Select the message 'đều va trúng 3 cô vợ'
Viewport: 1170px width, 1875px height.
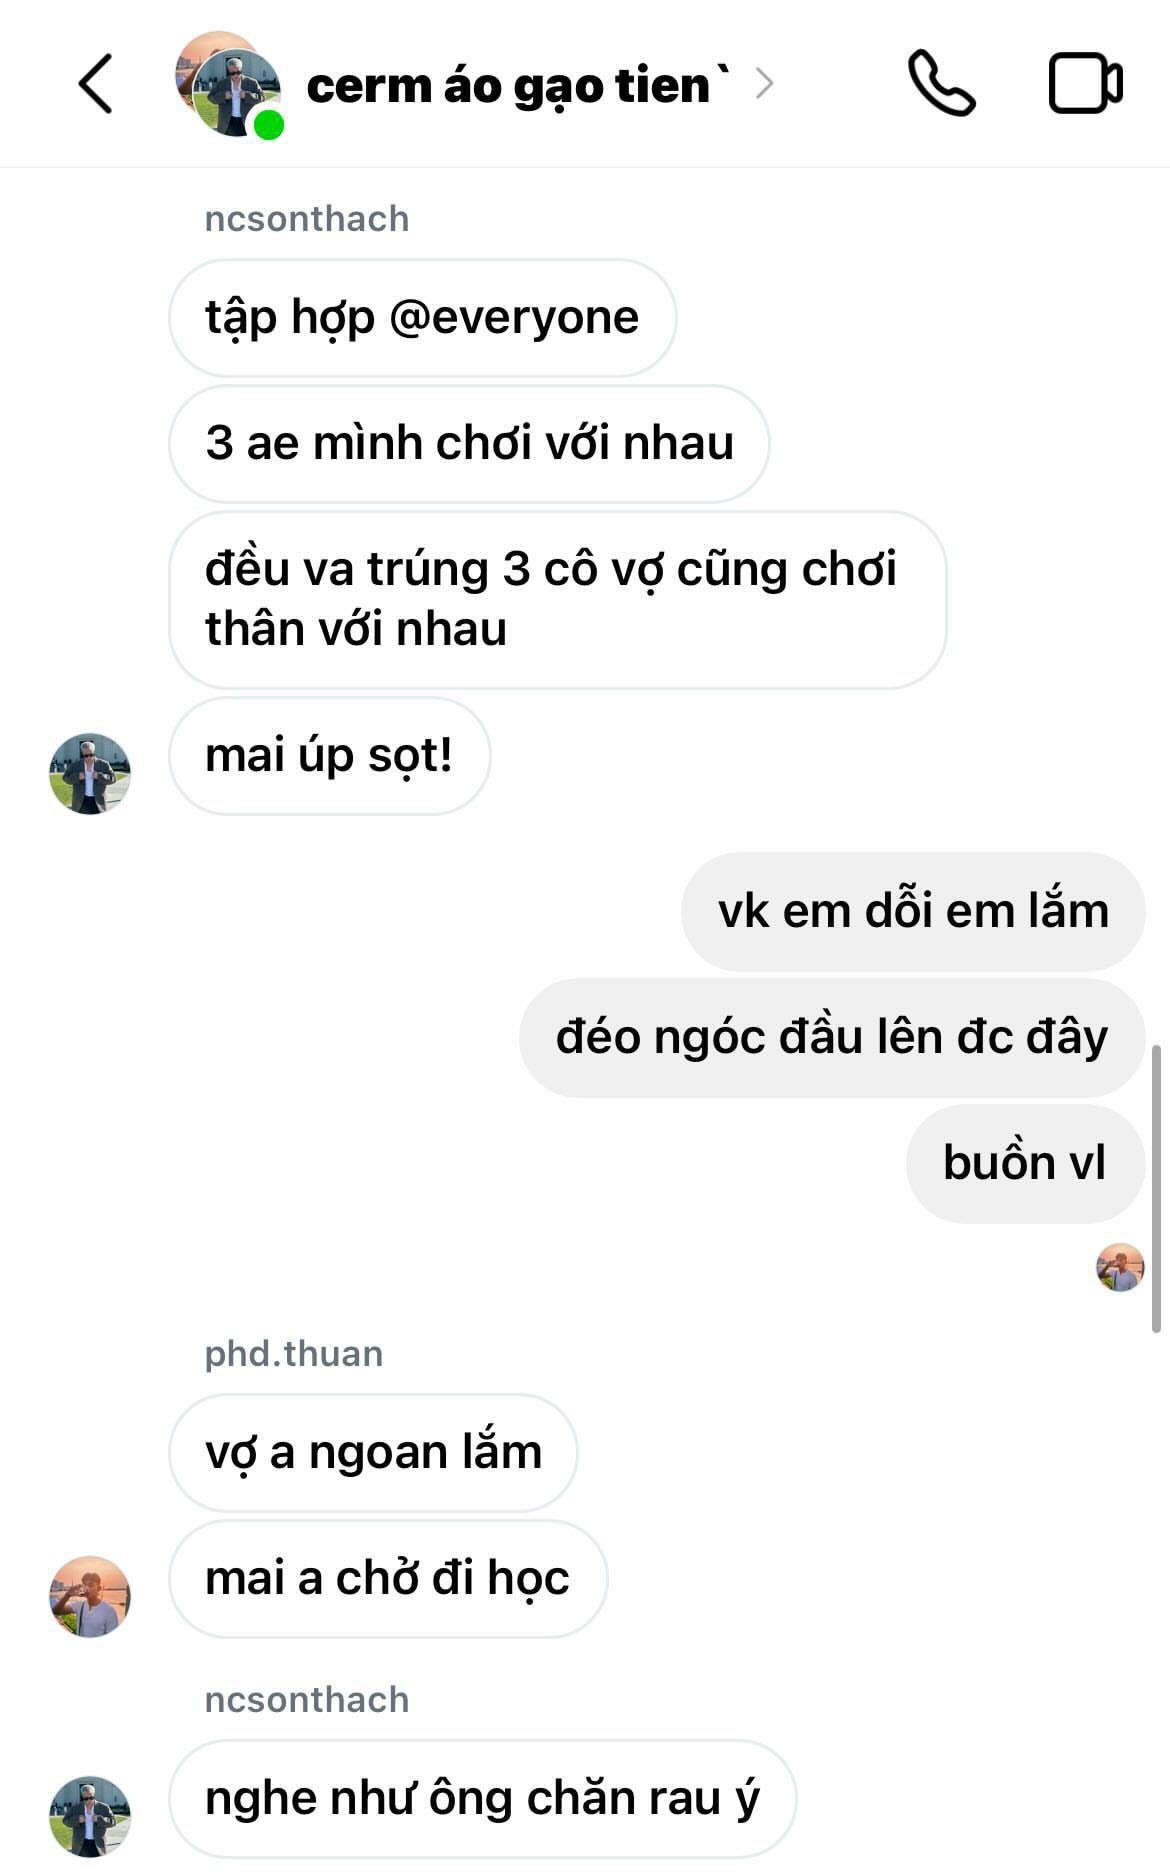tap(557, 599)
